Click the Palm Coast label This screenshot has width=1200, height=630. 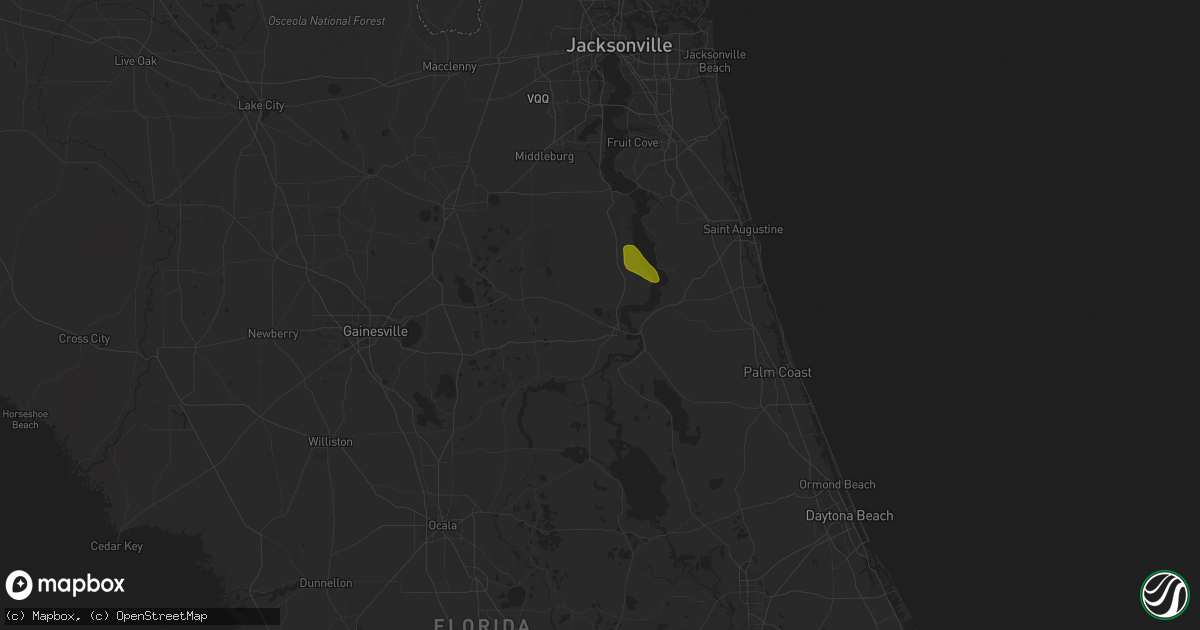point(778,372)
